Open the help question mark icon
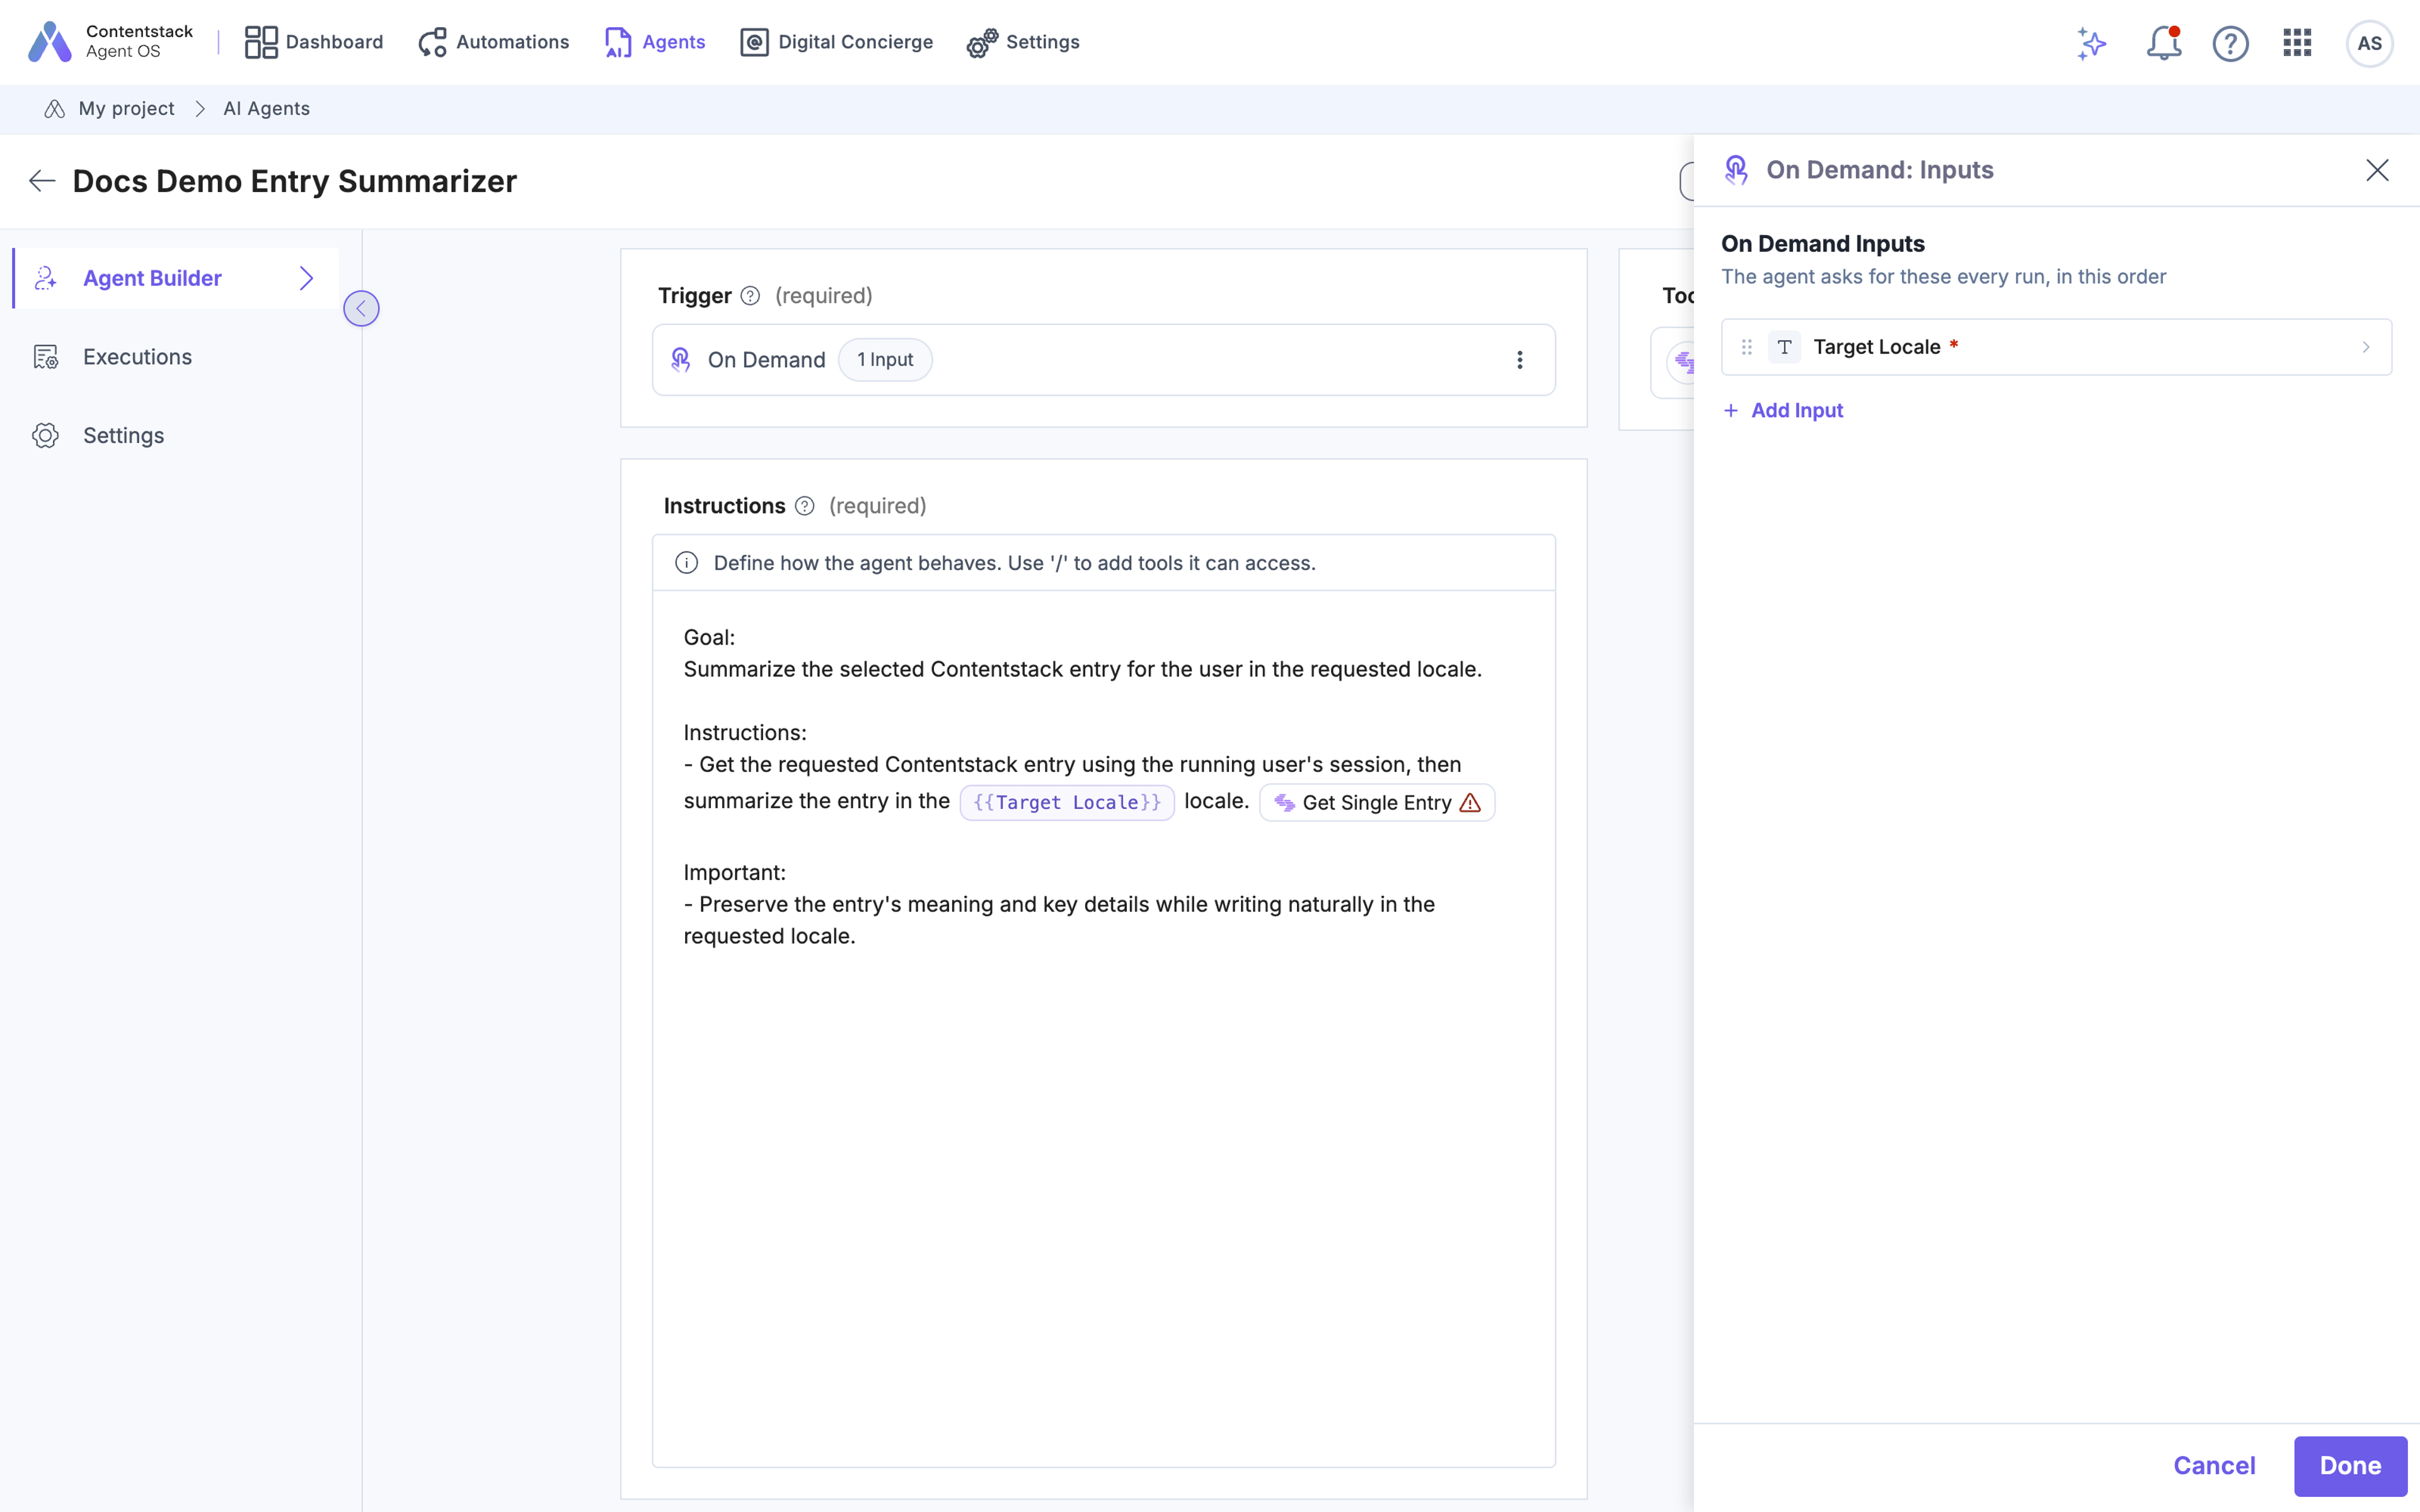Screen dimensions: 2420x1512 tap(2230, 43)
